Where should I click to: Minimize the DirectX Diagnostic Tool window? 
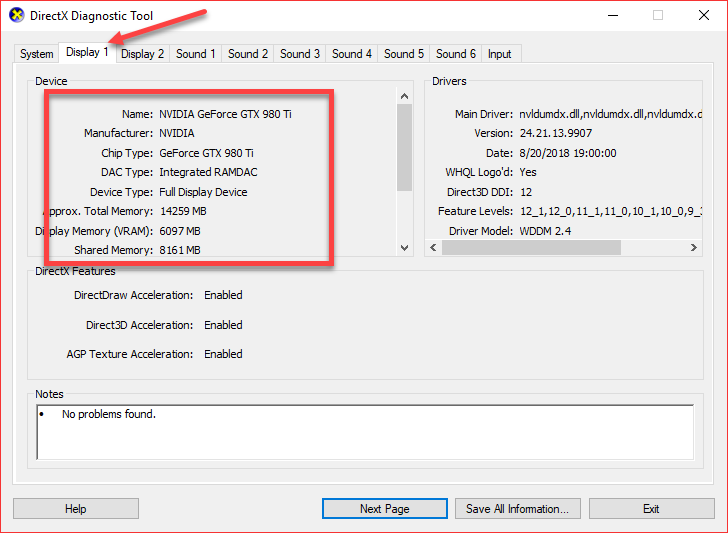pos(613,15)
